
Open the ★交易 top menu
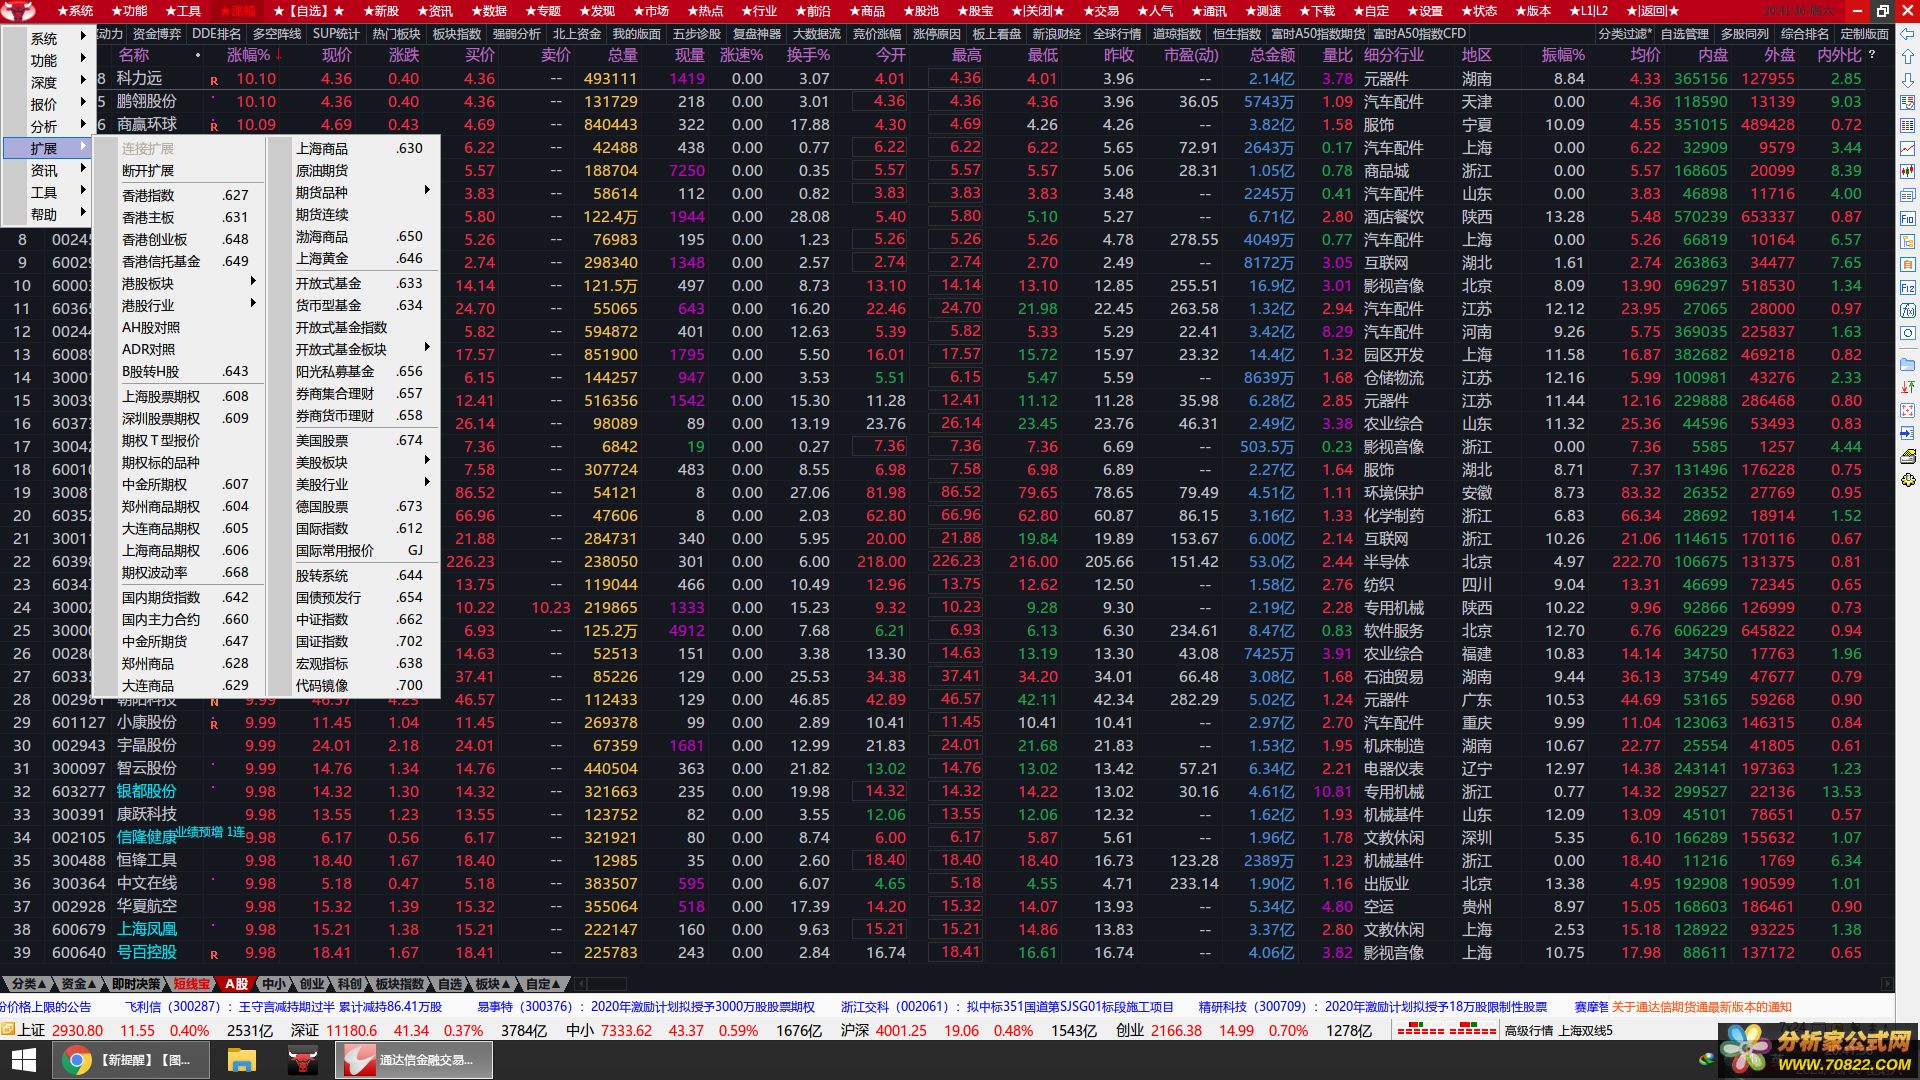point(1099,11)
